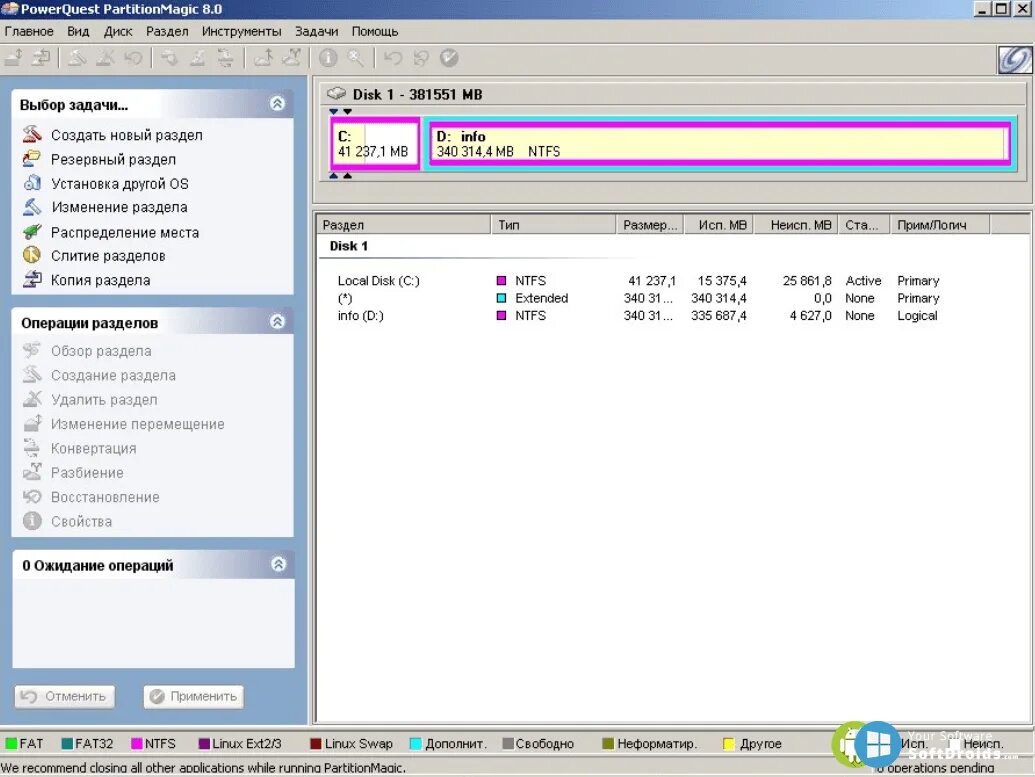This screenshot has width=1035, height=777.
Task: Click the Отменить button
Action: (x=65, y=696)
